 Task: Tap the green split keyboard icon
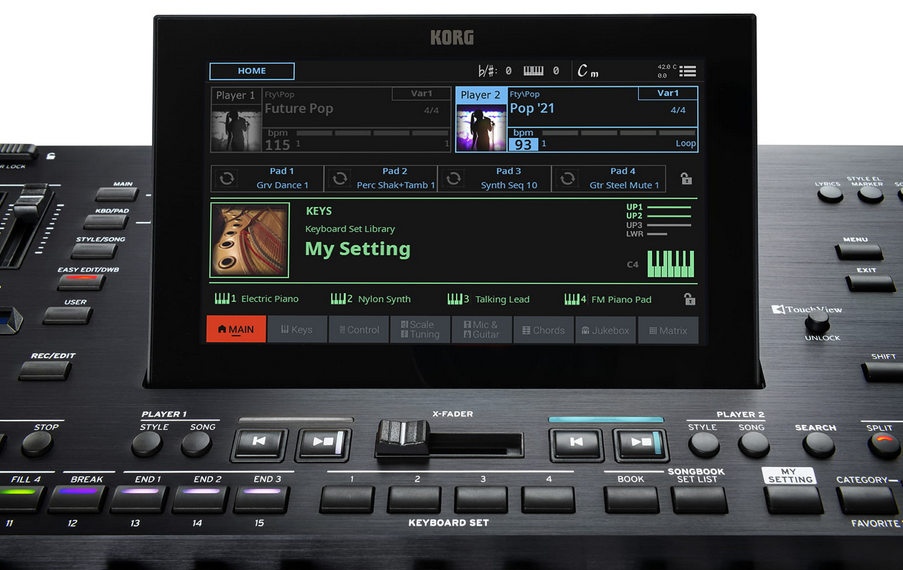(x=671, y=264)
